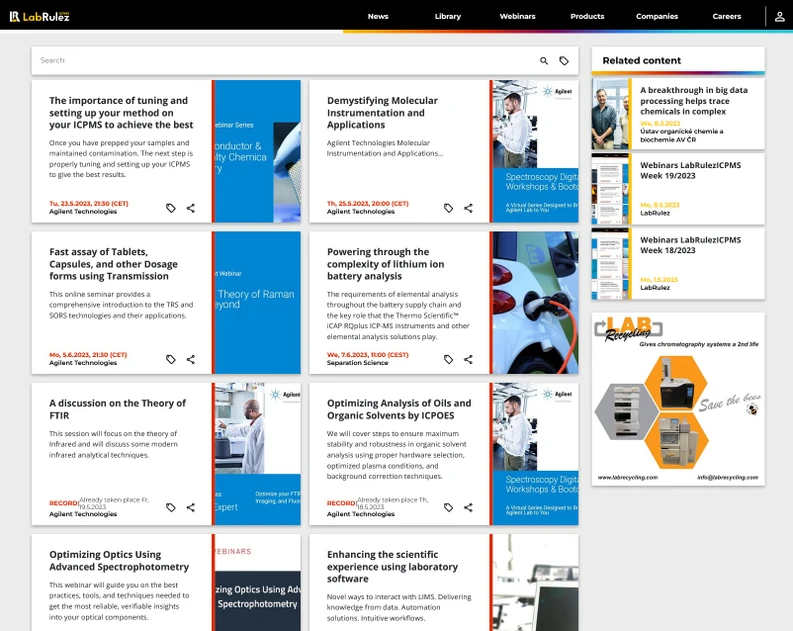Click 'Ústav organické chemie a biochemie AV ČR' text
The width and height of the screenshot is (793, 631).
[682, 135]
